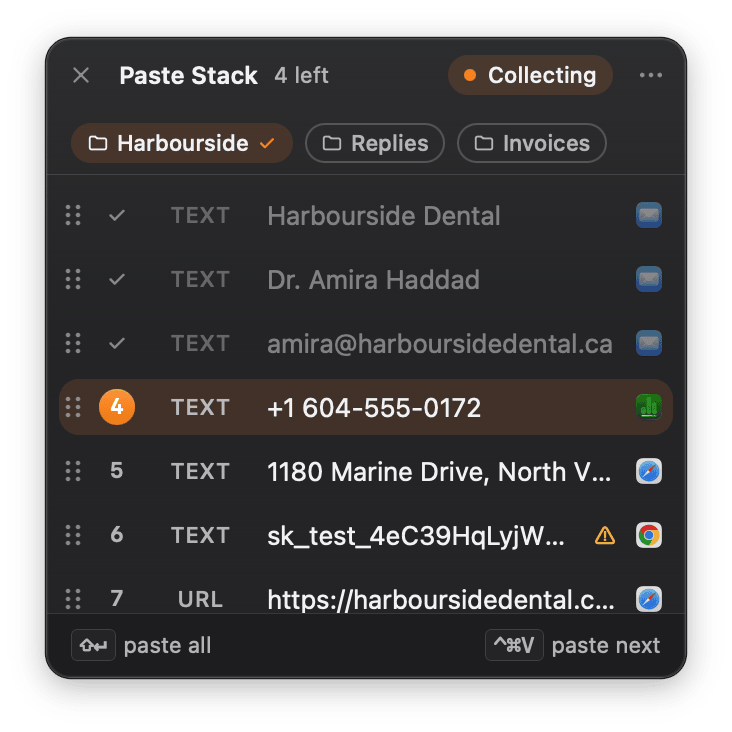Click Mail source icon on Harbourside Dental row
The width and height of the screenshot is (732, 732).
tap(649, 215)
